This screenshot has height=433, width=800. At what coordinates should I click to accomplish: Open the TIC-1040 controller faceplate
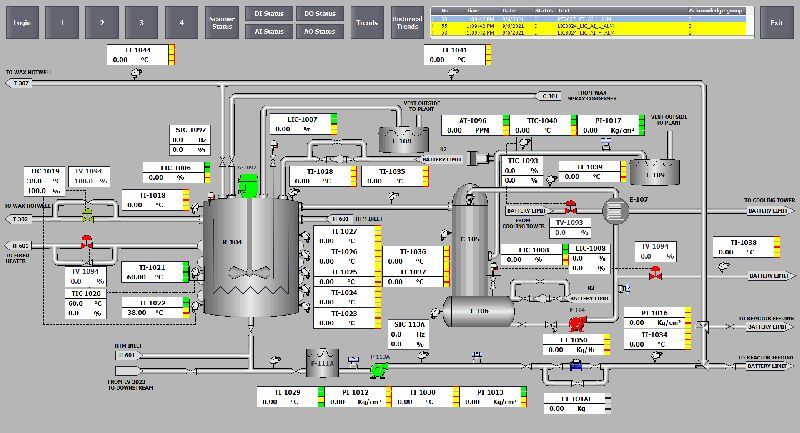pyautogui.click(x=541, y=124)
